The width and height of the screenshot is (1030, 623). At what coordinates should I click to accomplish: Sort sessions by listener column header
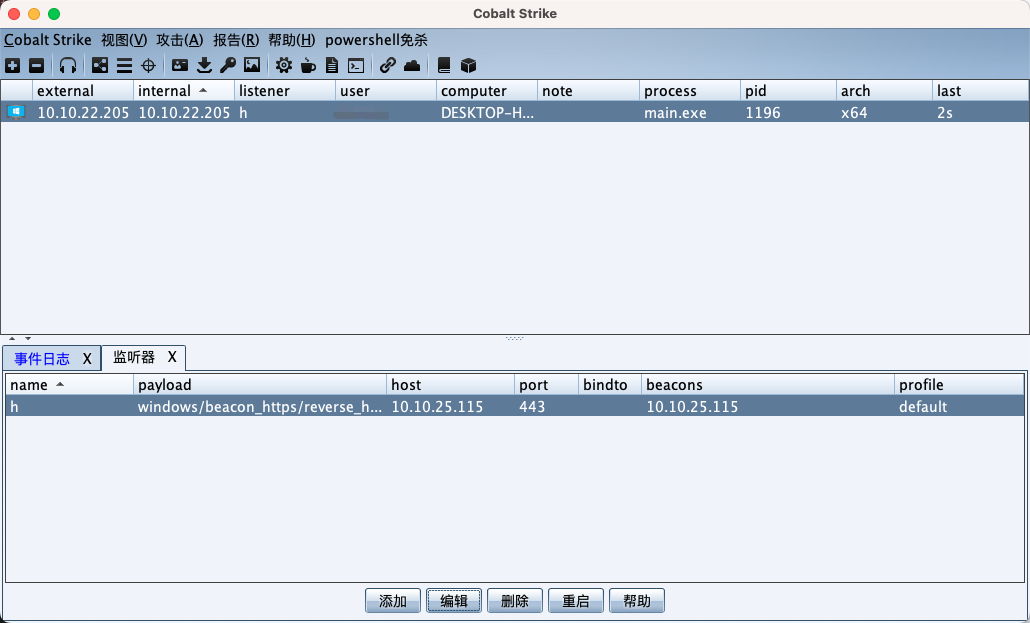[285, 91]
